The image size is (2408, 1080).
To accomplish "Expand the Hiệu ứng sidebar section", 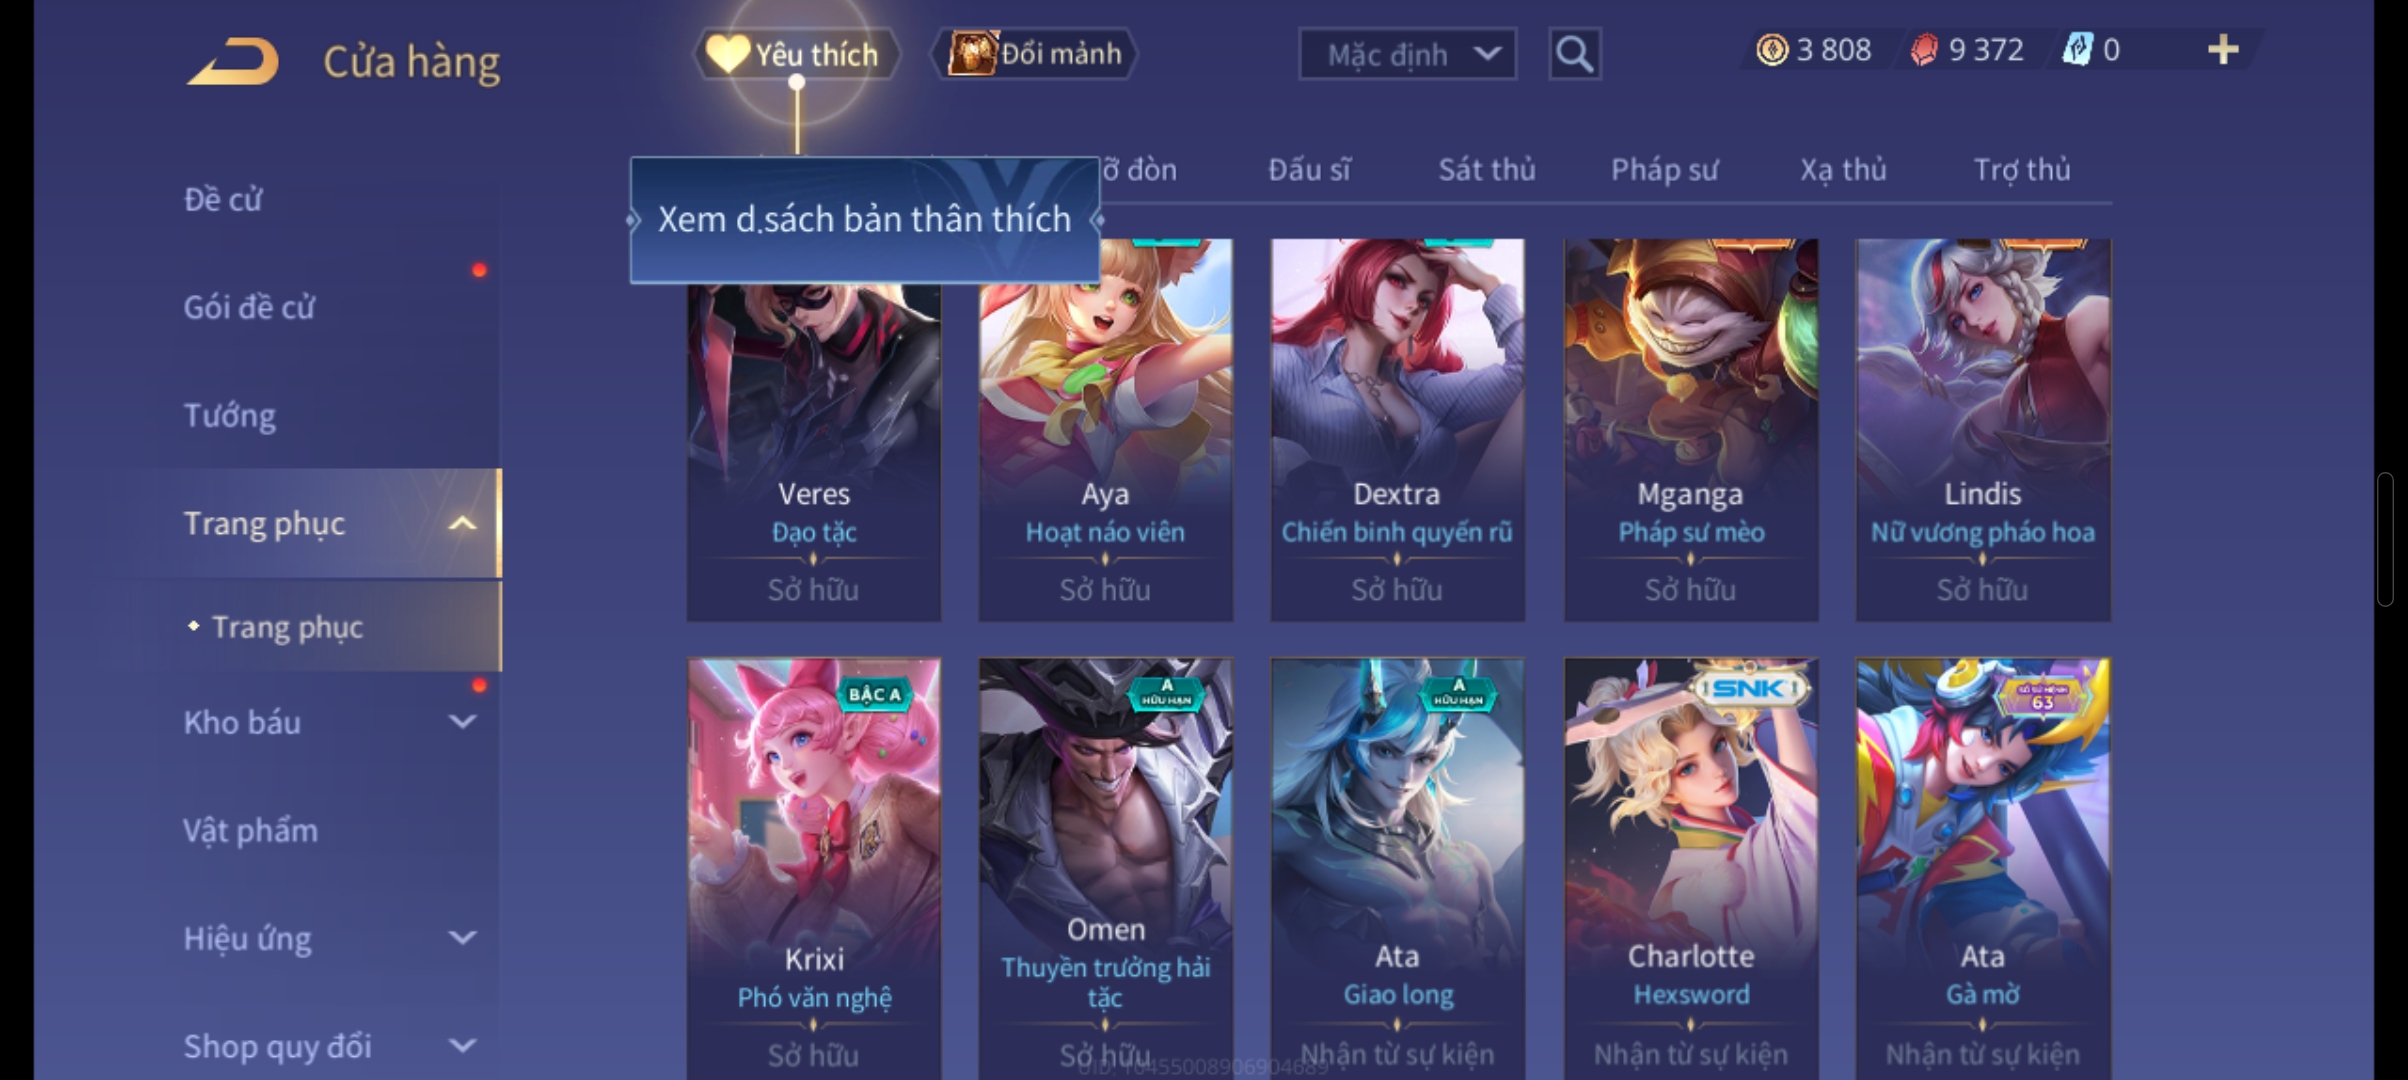I will pos(462,938).
